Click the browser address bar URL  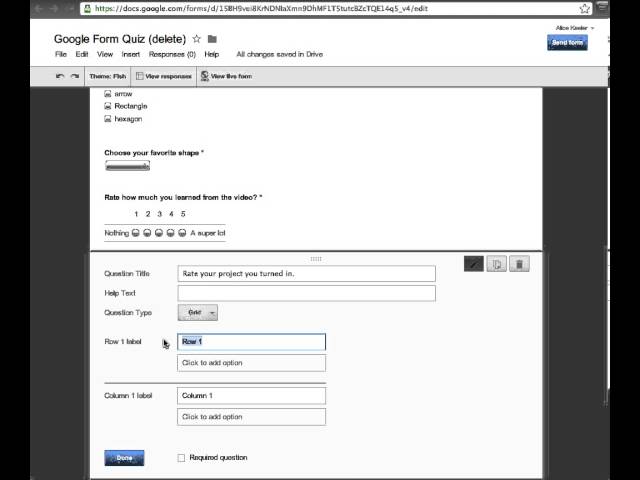tap(261, 8)
